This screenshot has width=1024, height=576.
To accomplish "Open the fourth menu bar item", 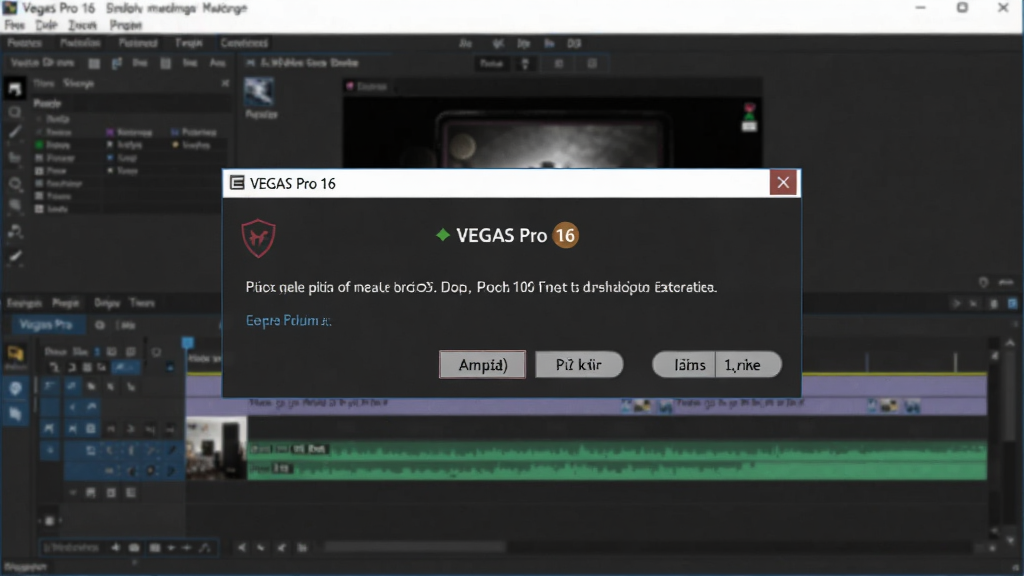I will (x=125, y=25).
